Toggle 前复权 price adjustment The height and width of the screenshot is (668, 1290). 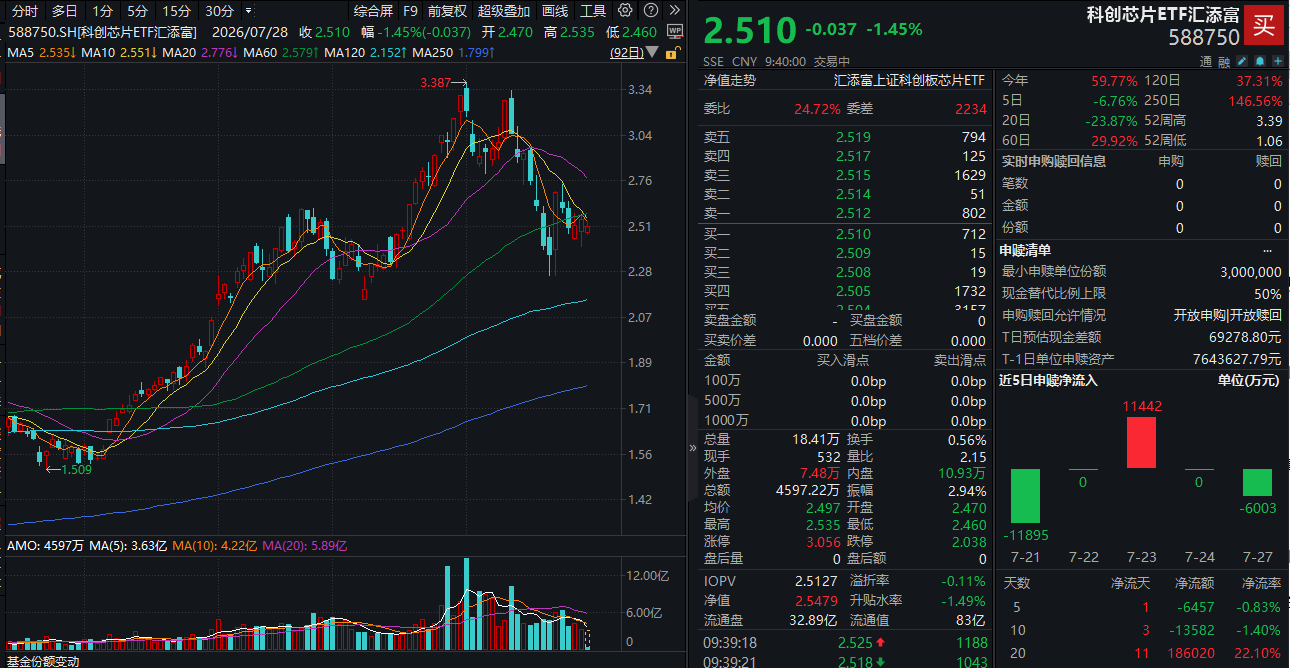447,11
